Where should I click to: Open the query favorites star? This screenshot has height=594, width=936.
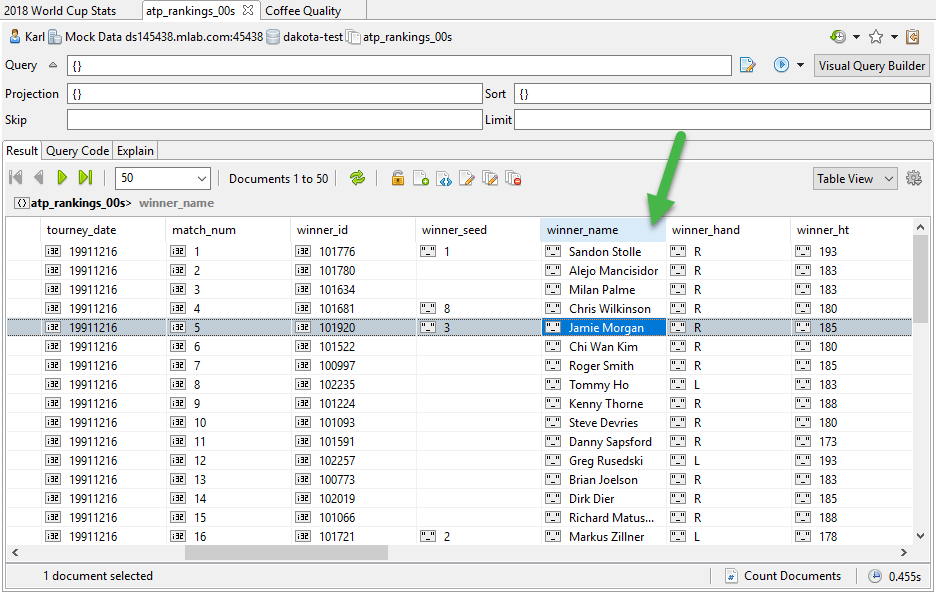(x=876, y=37)
